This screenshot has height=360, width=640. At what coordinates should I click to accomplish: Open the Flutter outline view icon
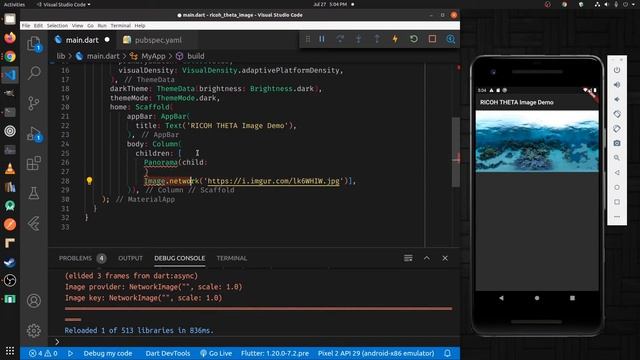pyautogui.click(x=34, y=223)
